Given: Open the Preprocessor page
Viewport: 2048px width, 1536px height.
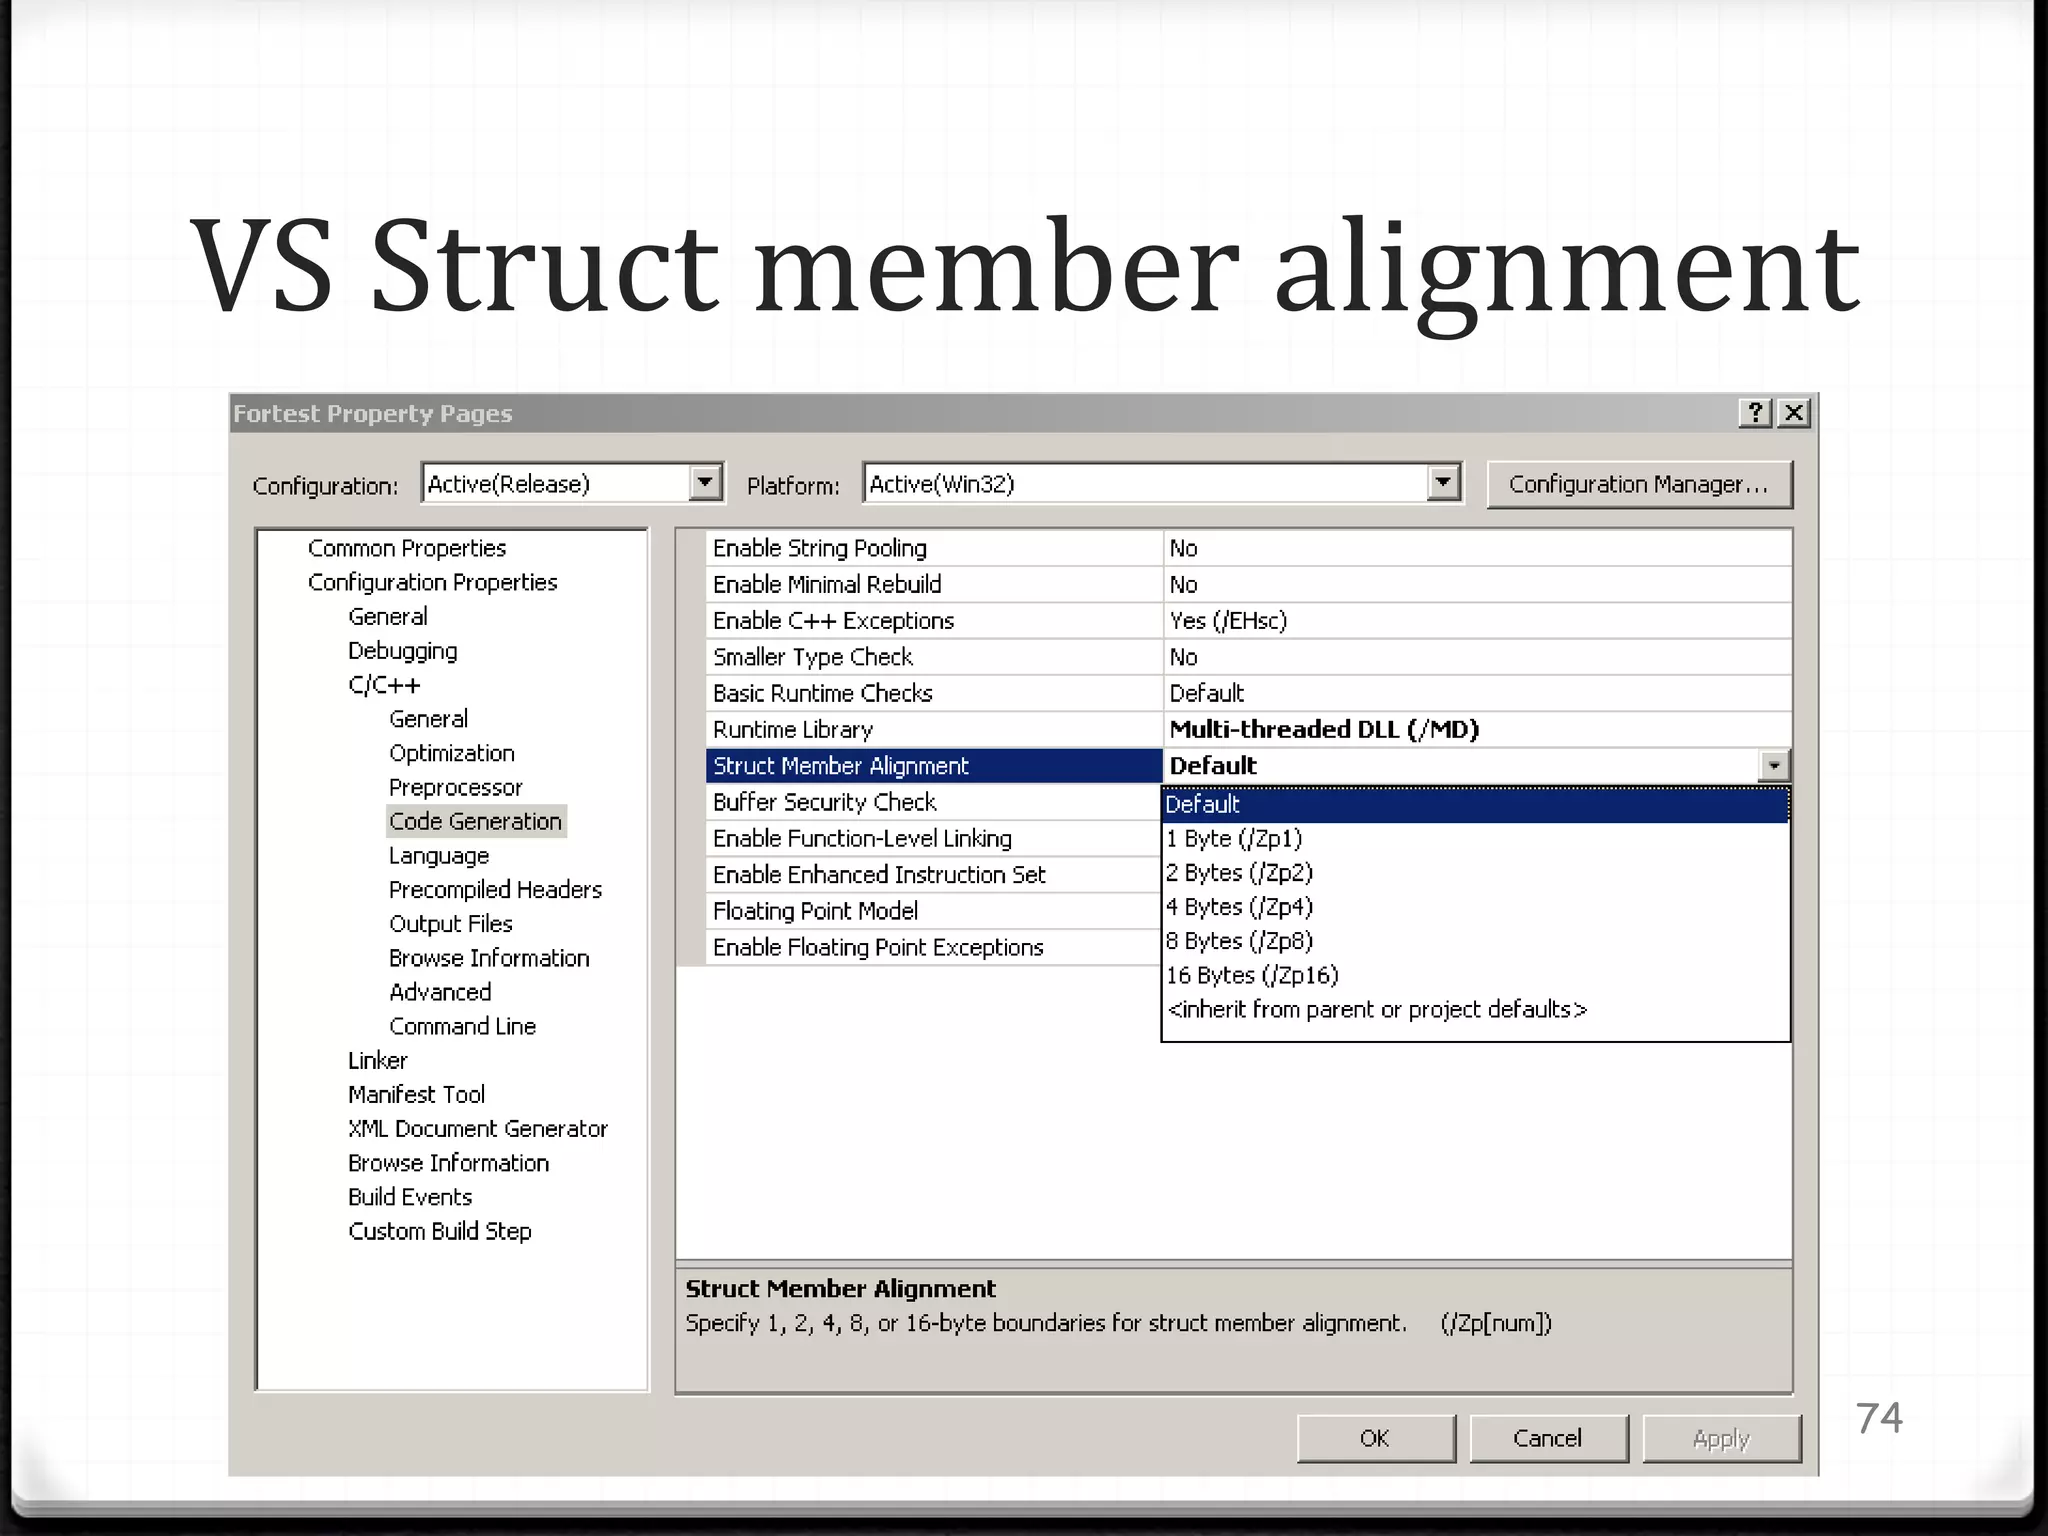Looking at the screenshot, I should (455, 787).
